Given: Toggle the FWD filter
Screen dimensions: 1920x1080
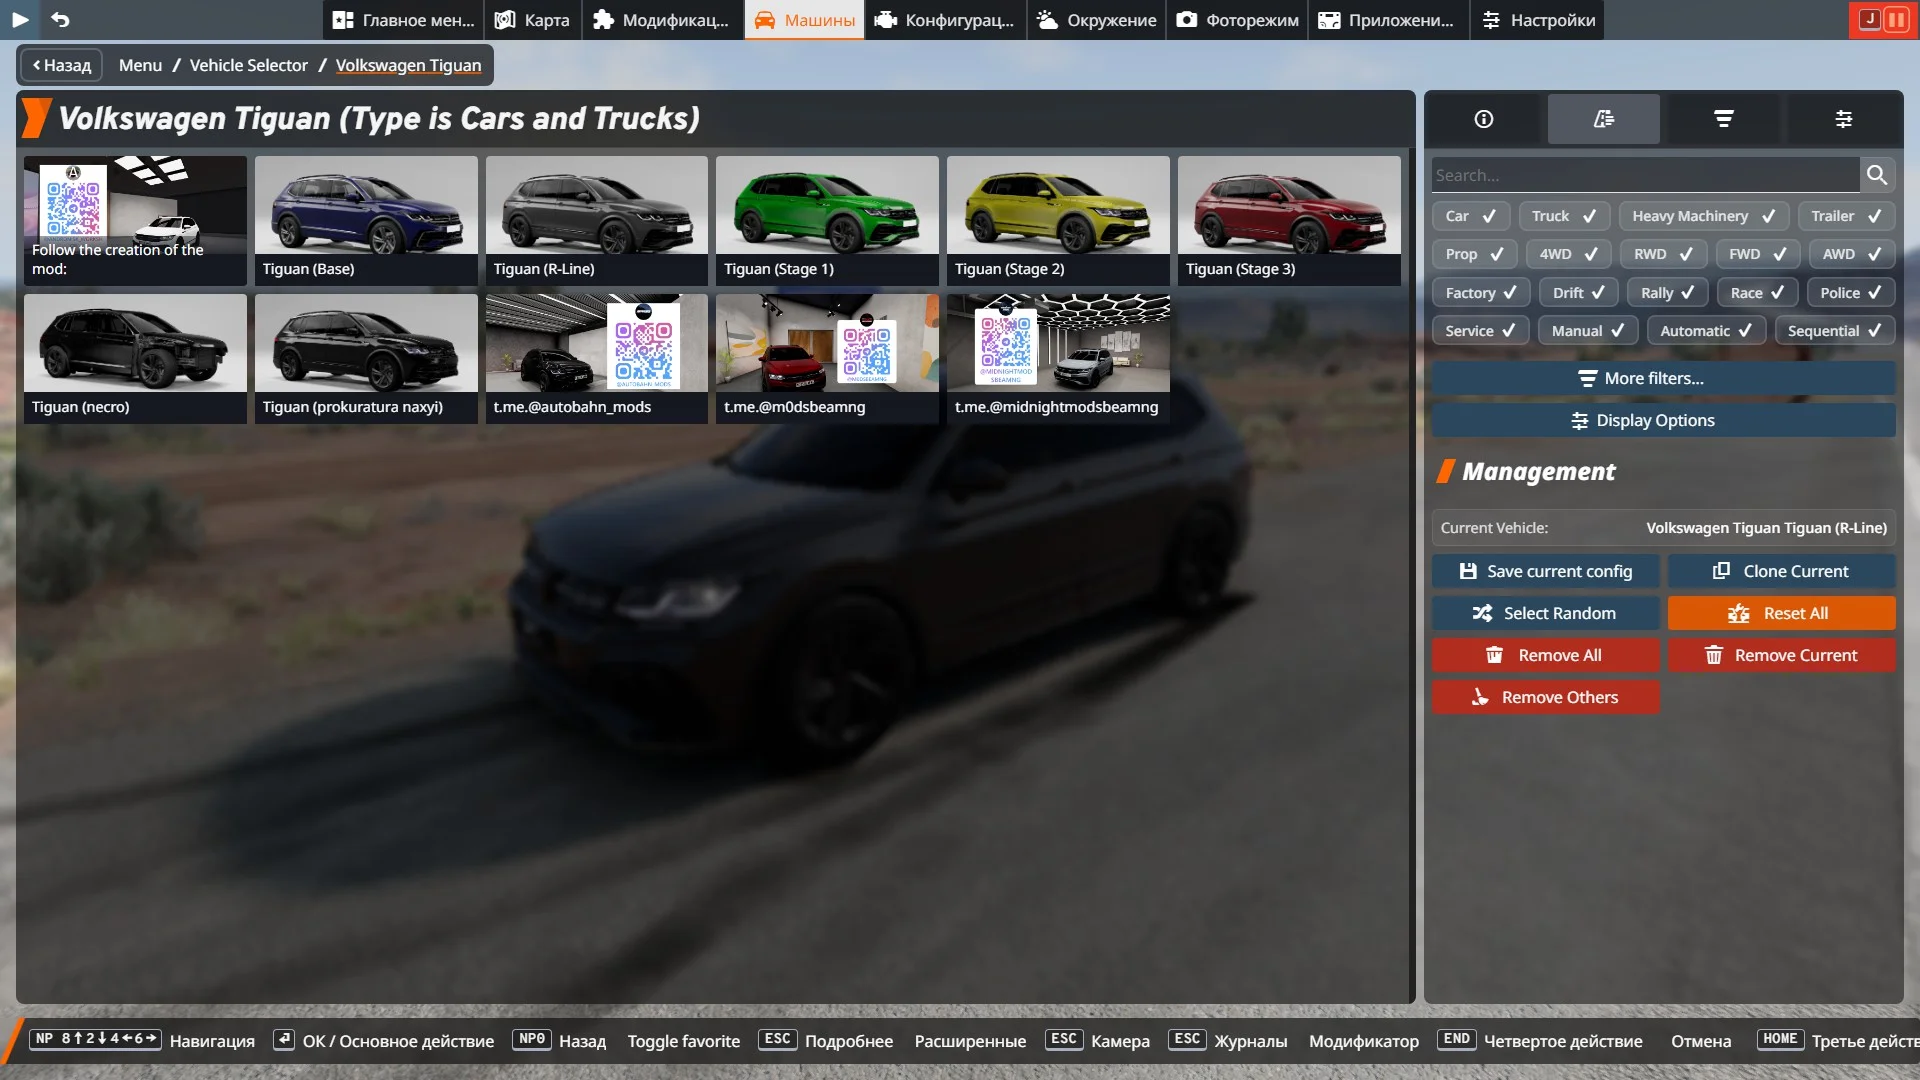Looking at the screenshot, I should 1758,254.
